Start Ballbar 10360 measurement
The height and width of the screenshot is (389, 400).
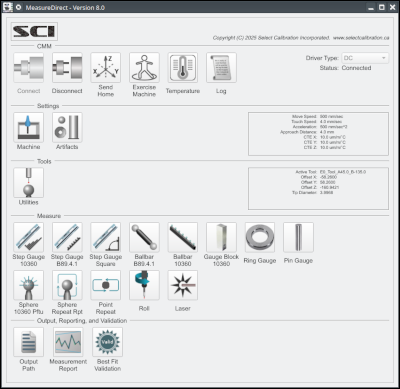coord(183,237)
